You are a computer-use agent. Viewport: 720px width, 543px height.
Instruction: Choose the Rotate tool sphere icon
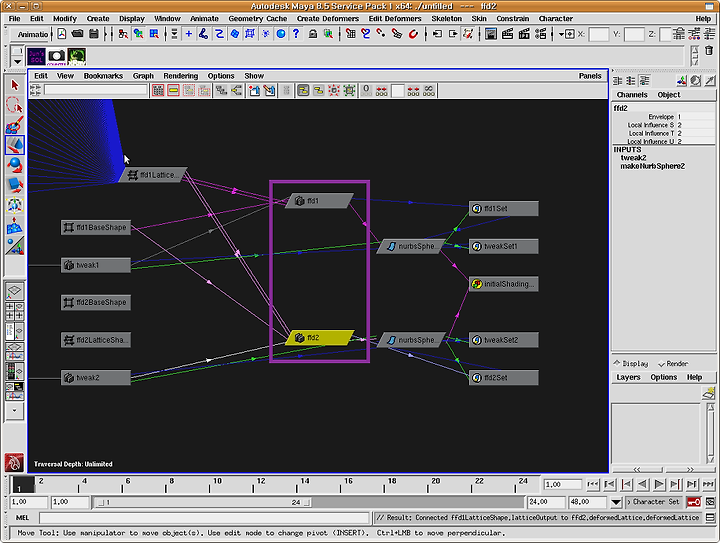coord(15,165)
